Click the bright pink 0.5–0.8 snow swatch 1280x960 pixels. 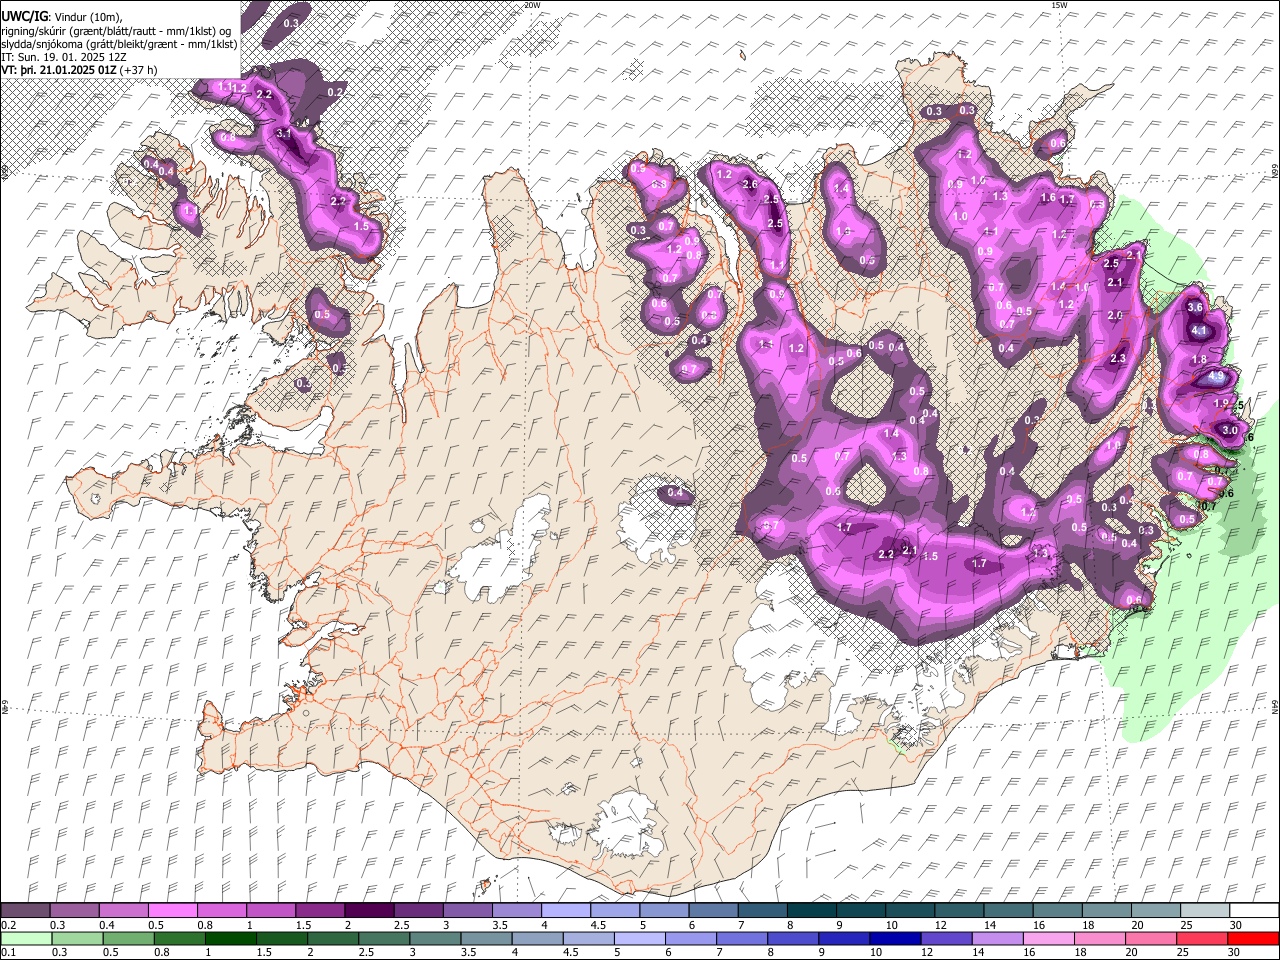(x=172, y=910)
